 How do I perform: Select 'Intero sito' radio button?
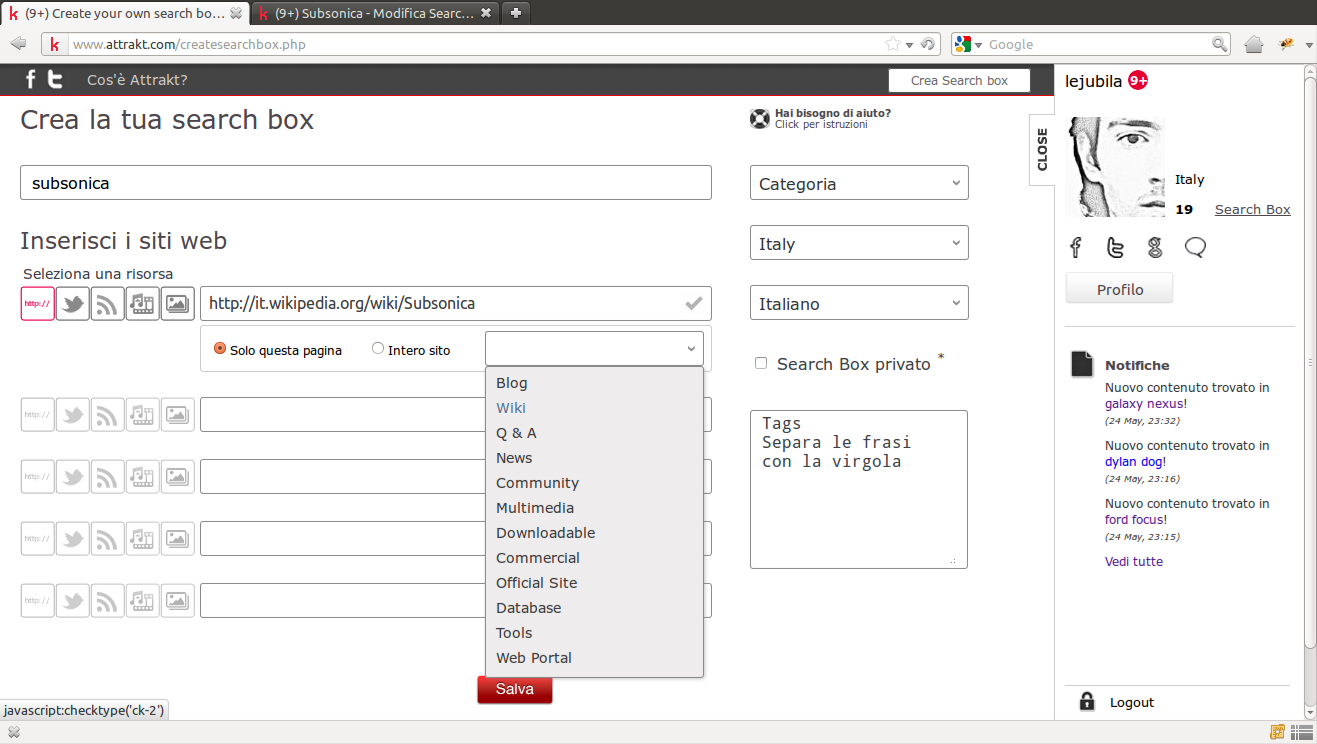(x=378, y=349)
